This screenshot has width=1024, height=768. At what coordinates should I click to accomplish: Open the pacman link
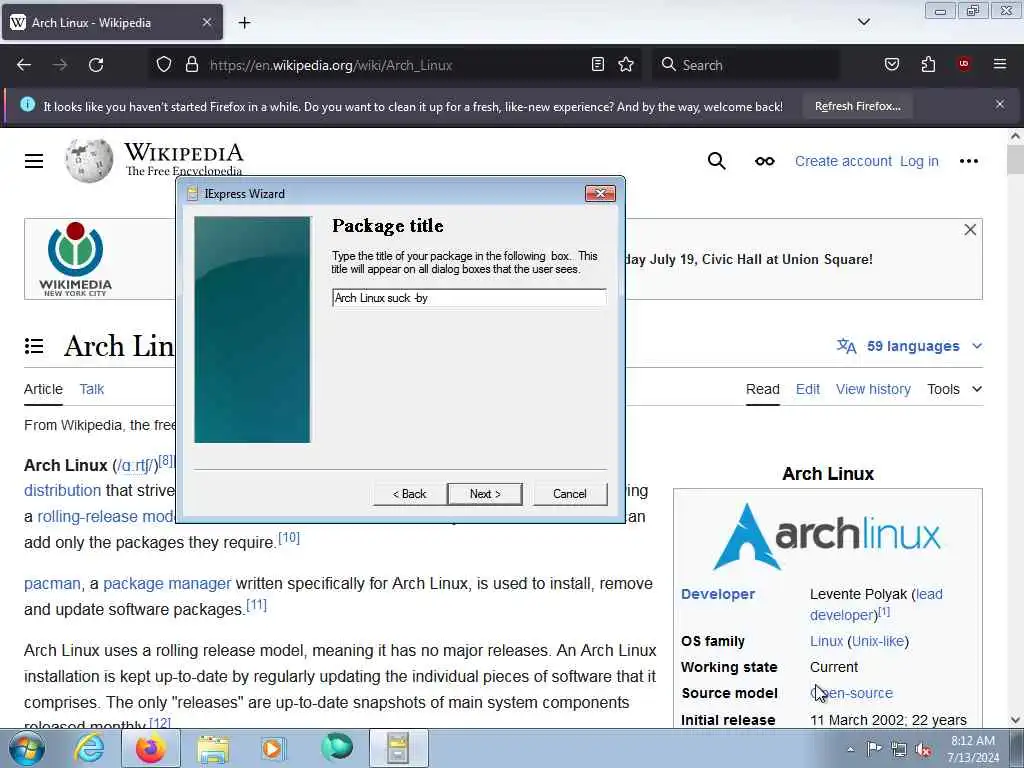[x=52, y=584]
